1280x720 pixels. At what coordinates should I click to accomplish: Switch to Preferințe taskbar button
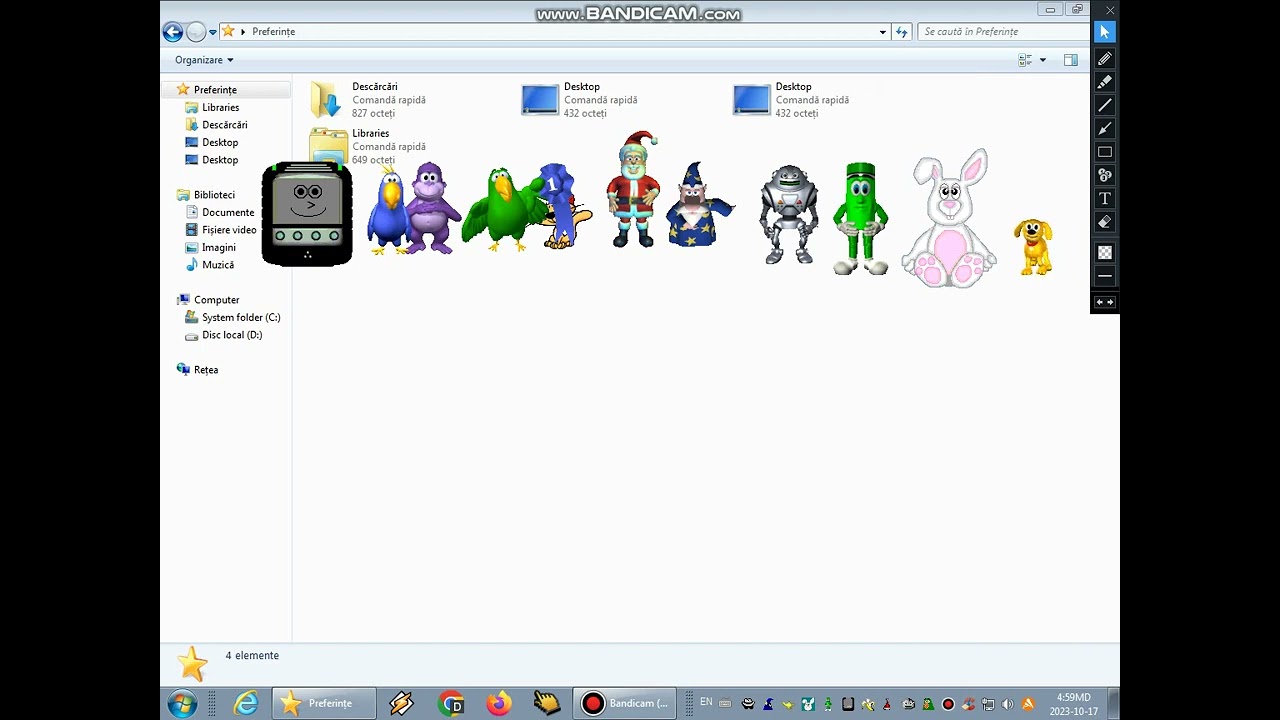(324, 704)
